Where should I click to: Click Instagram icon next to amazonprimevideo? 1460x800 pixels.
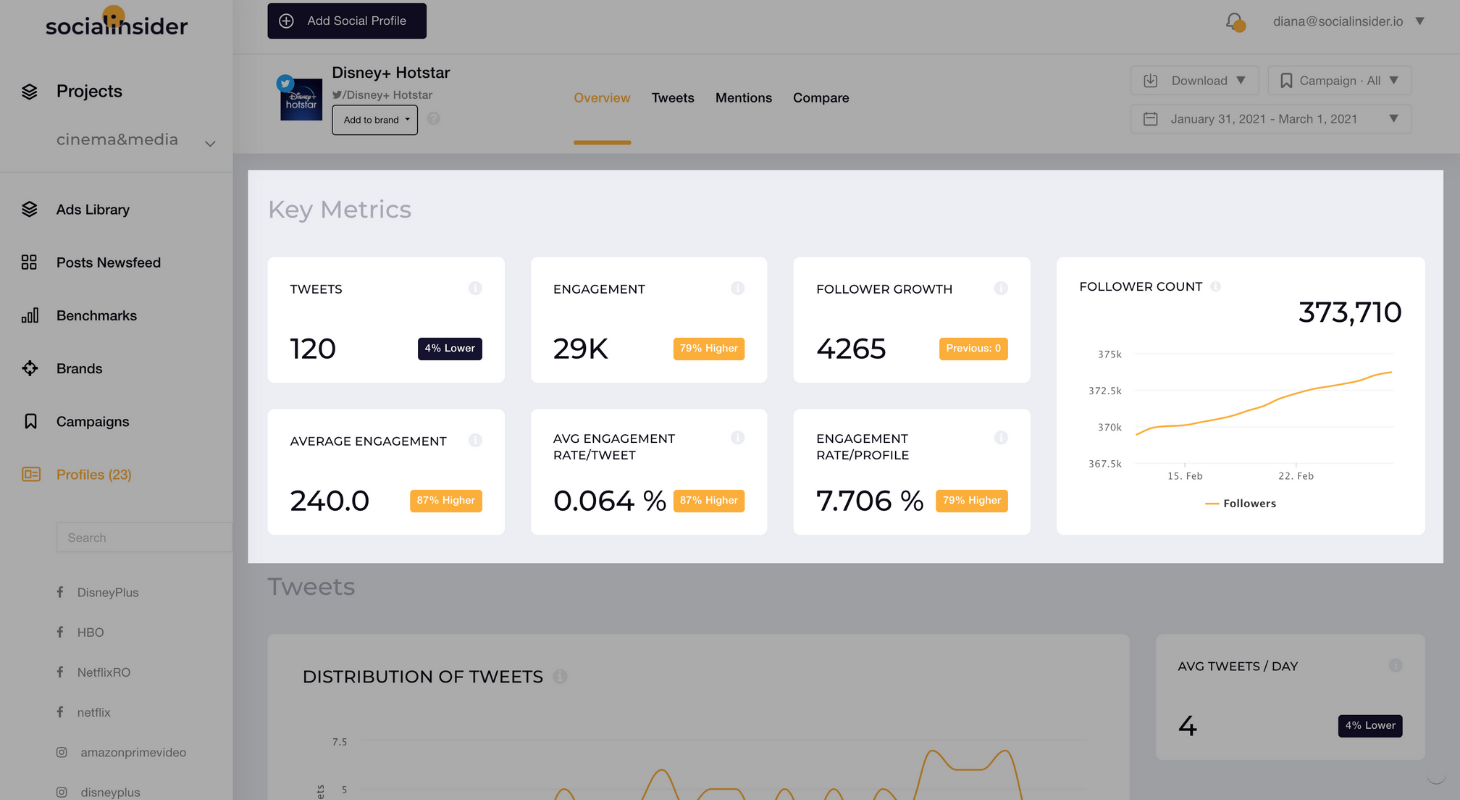tap(61, 752)
